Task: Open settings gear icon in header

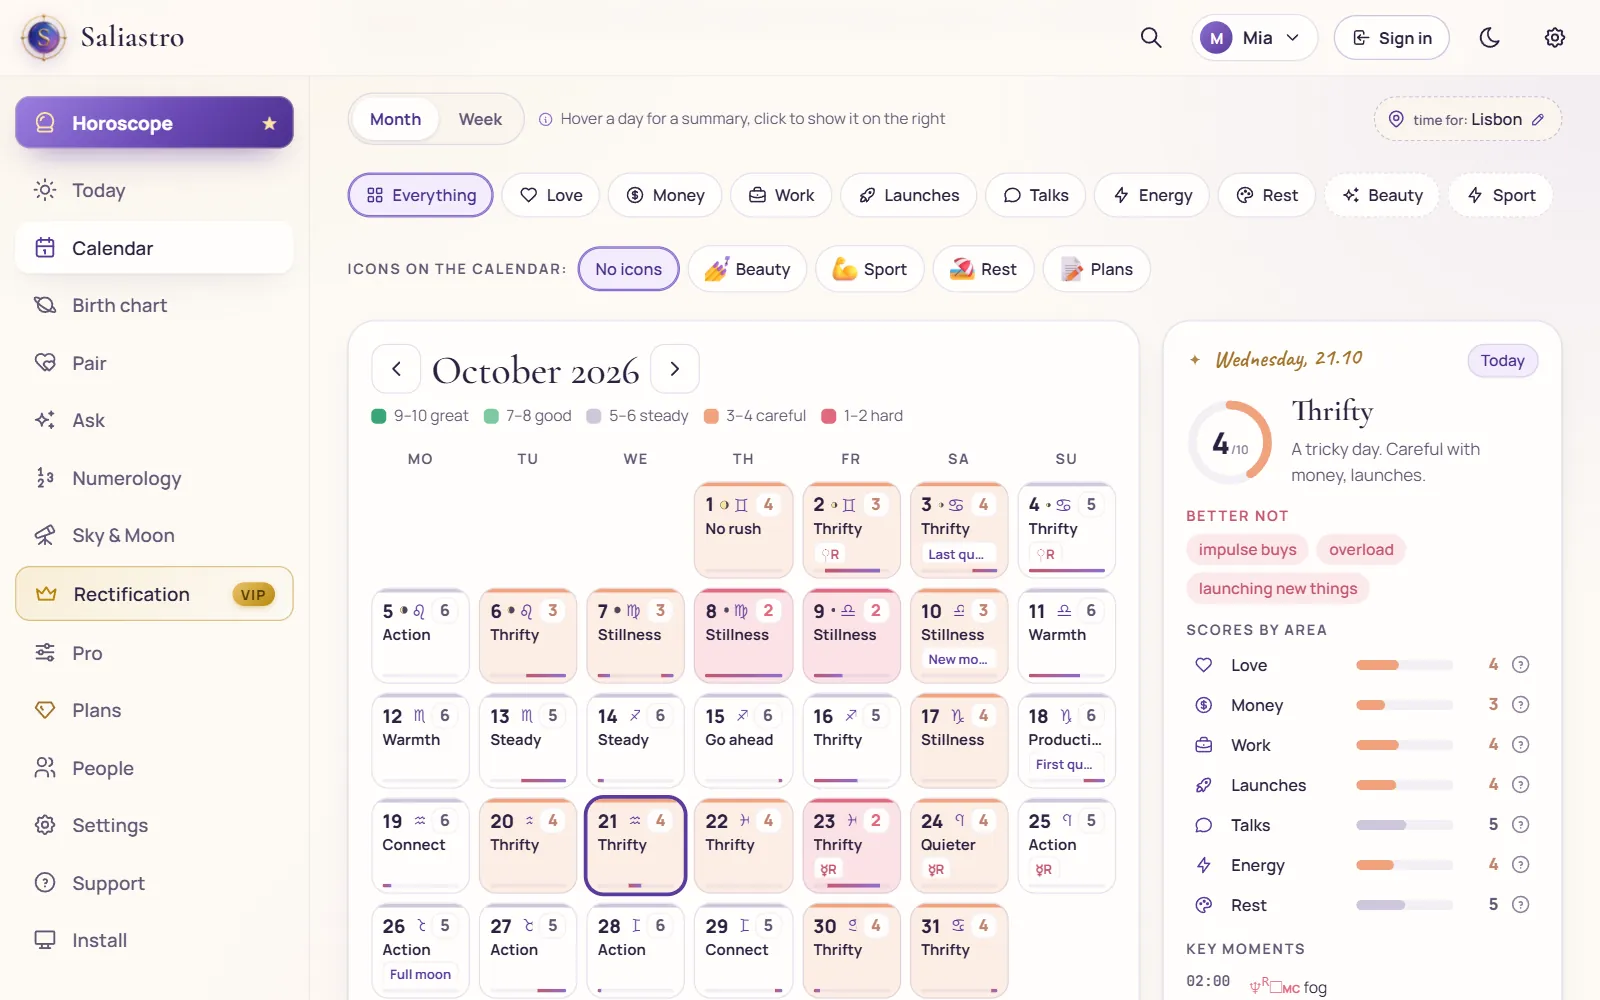Action: (1555, 38)
